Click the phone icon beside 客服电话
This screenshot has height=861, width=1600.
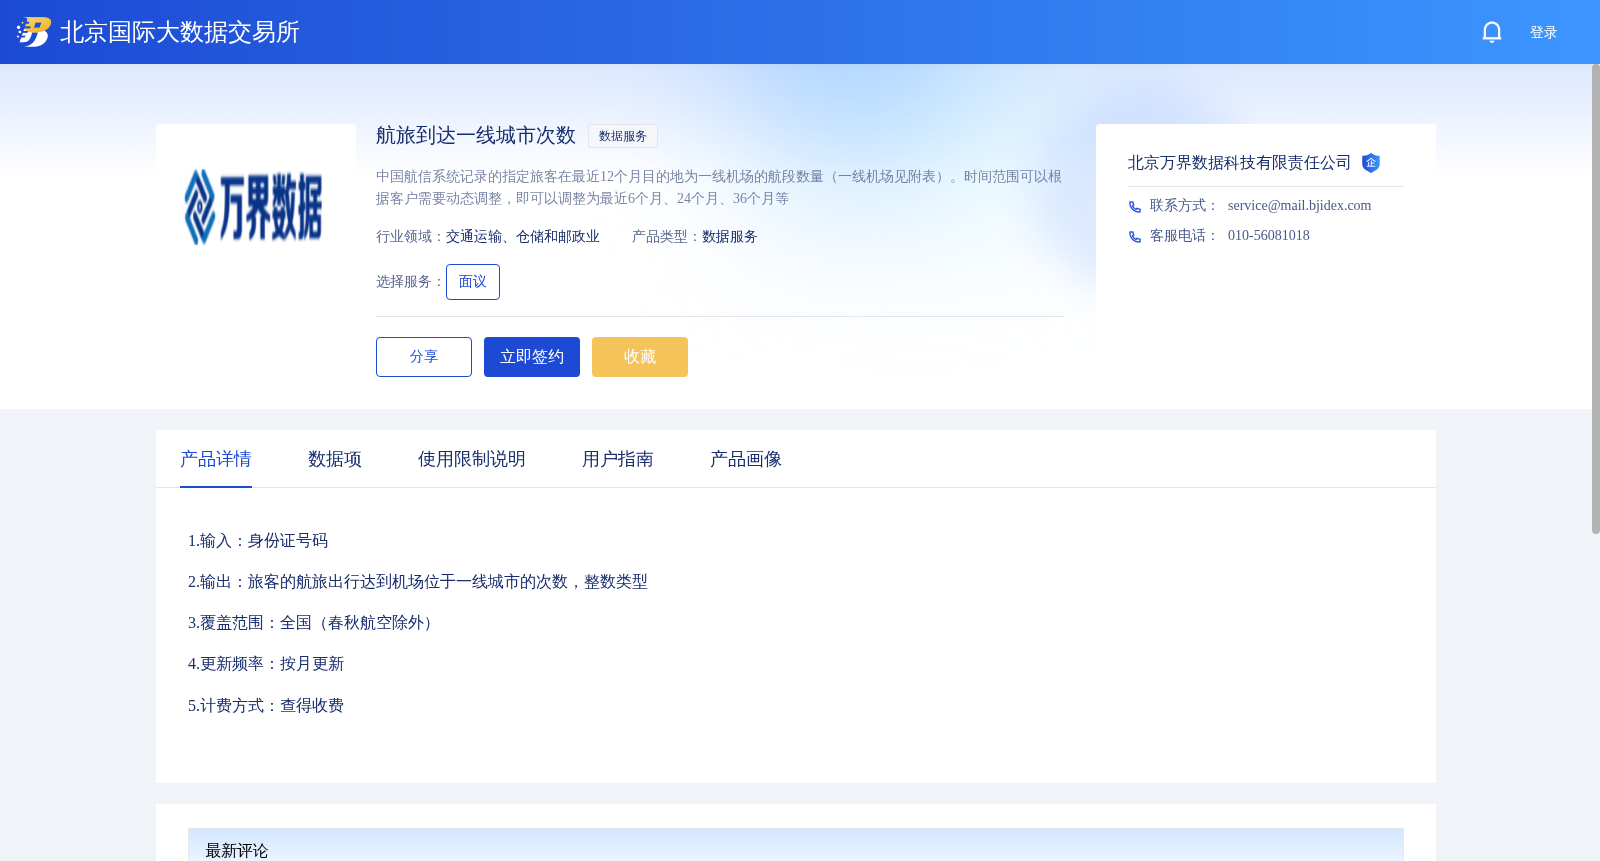click(1135, 237)
